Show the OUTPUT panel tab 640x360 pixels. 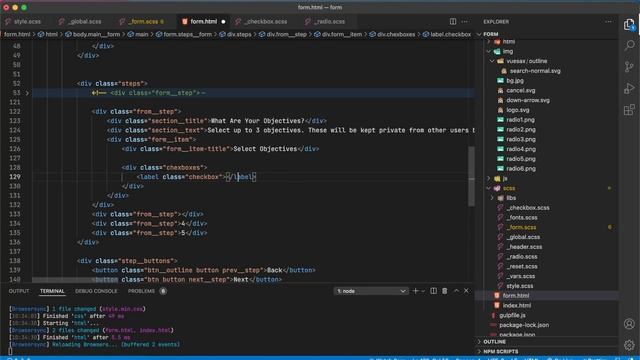pyautogui.click(x=19, y=291)
